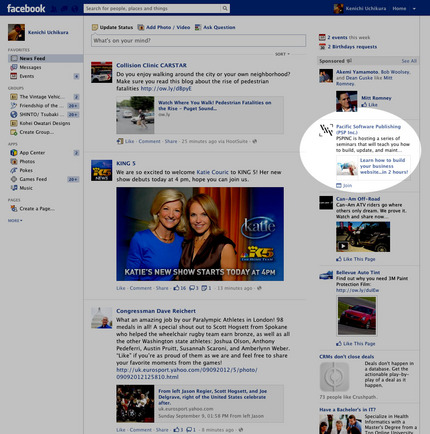Open Kohei Owatari Designs group
The width and height of the screenshot is (430, 434).
45,123
